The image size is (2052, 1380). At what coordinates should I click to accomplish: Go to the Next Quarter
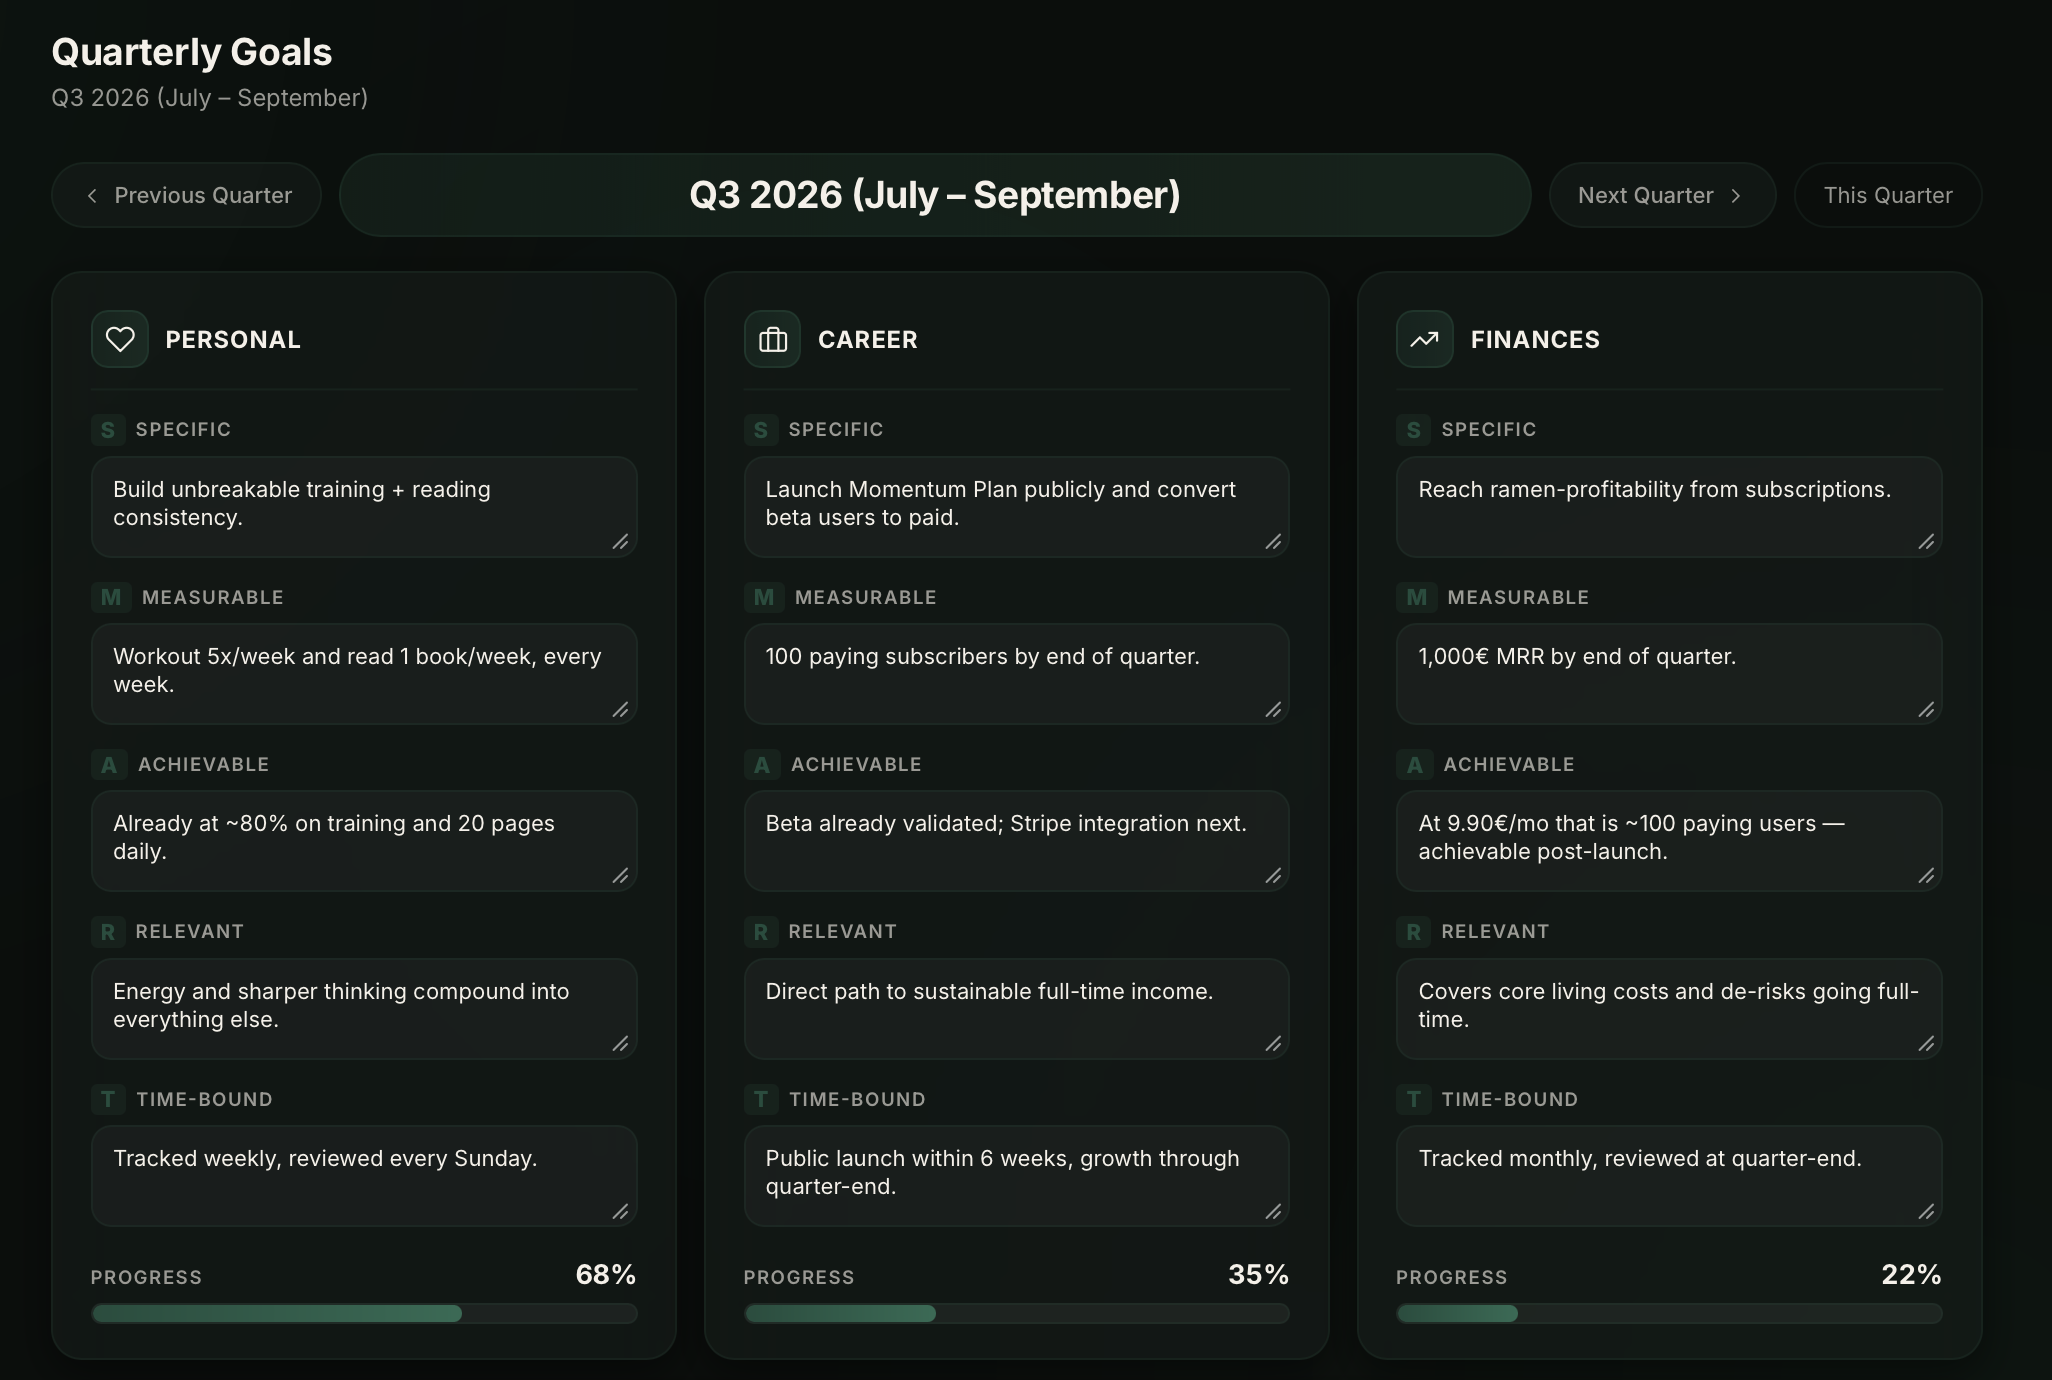coord(1662,195)
